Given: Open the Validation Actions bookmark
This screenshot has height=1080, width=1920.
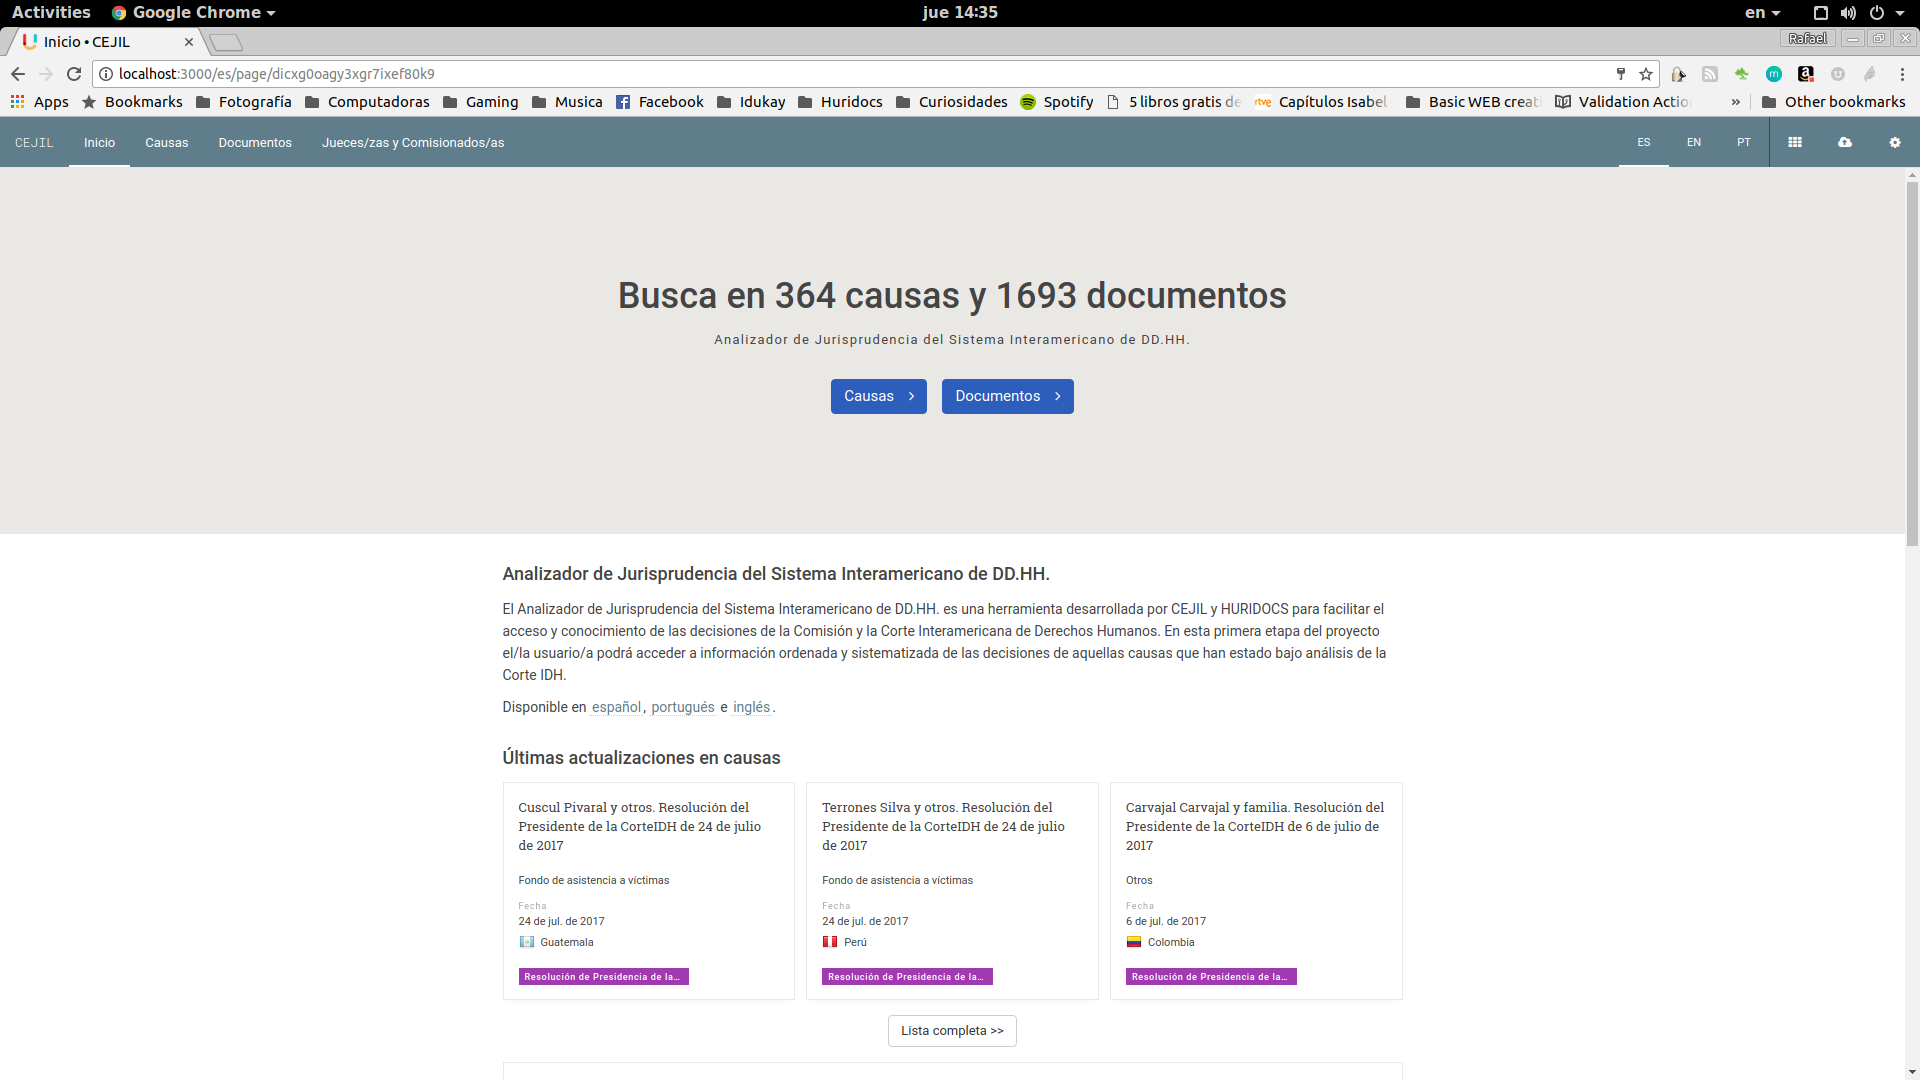Looking at the screenshot, I should point(1623,102).
